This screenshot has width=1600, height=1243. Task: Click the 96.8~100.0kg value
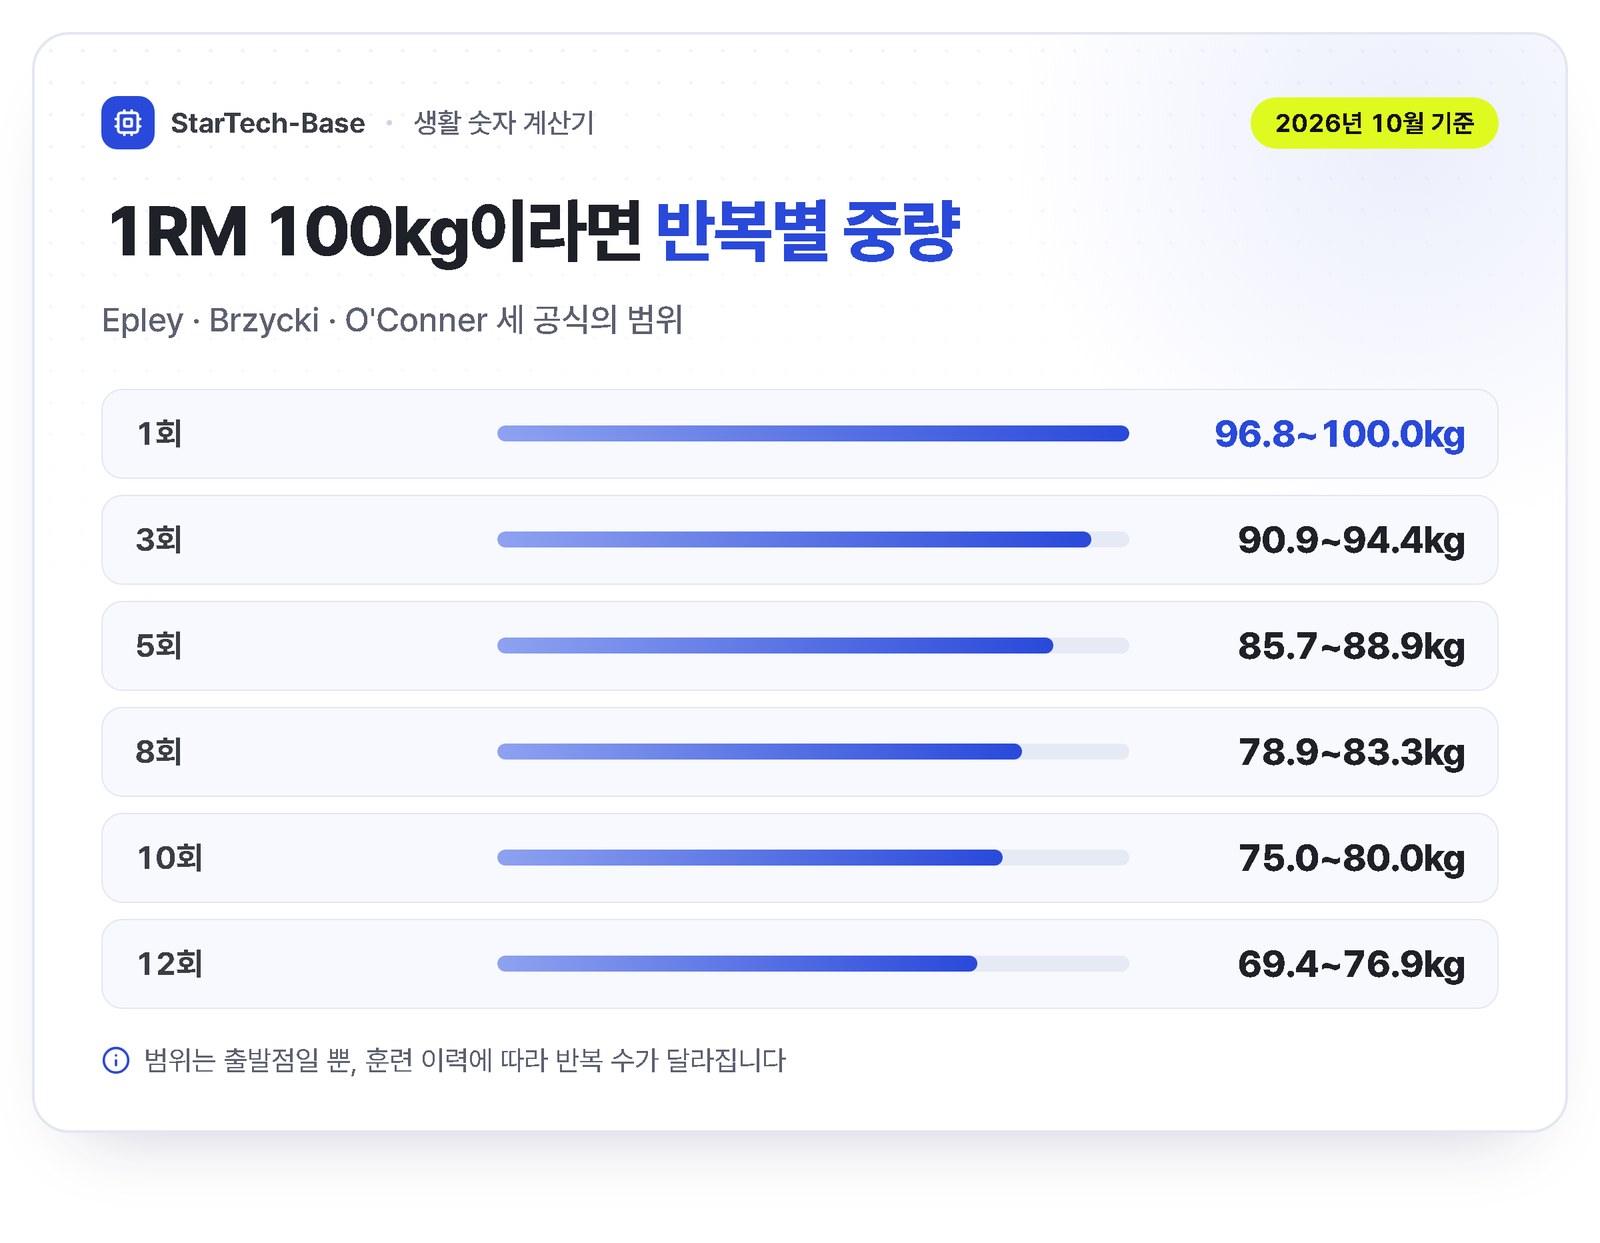[x=1340, y=434]
